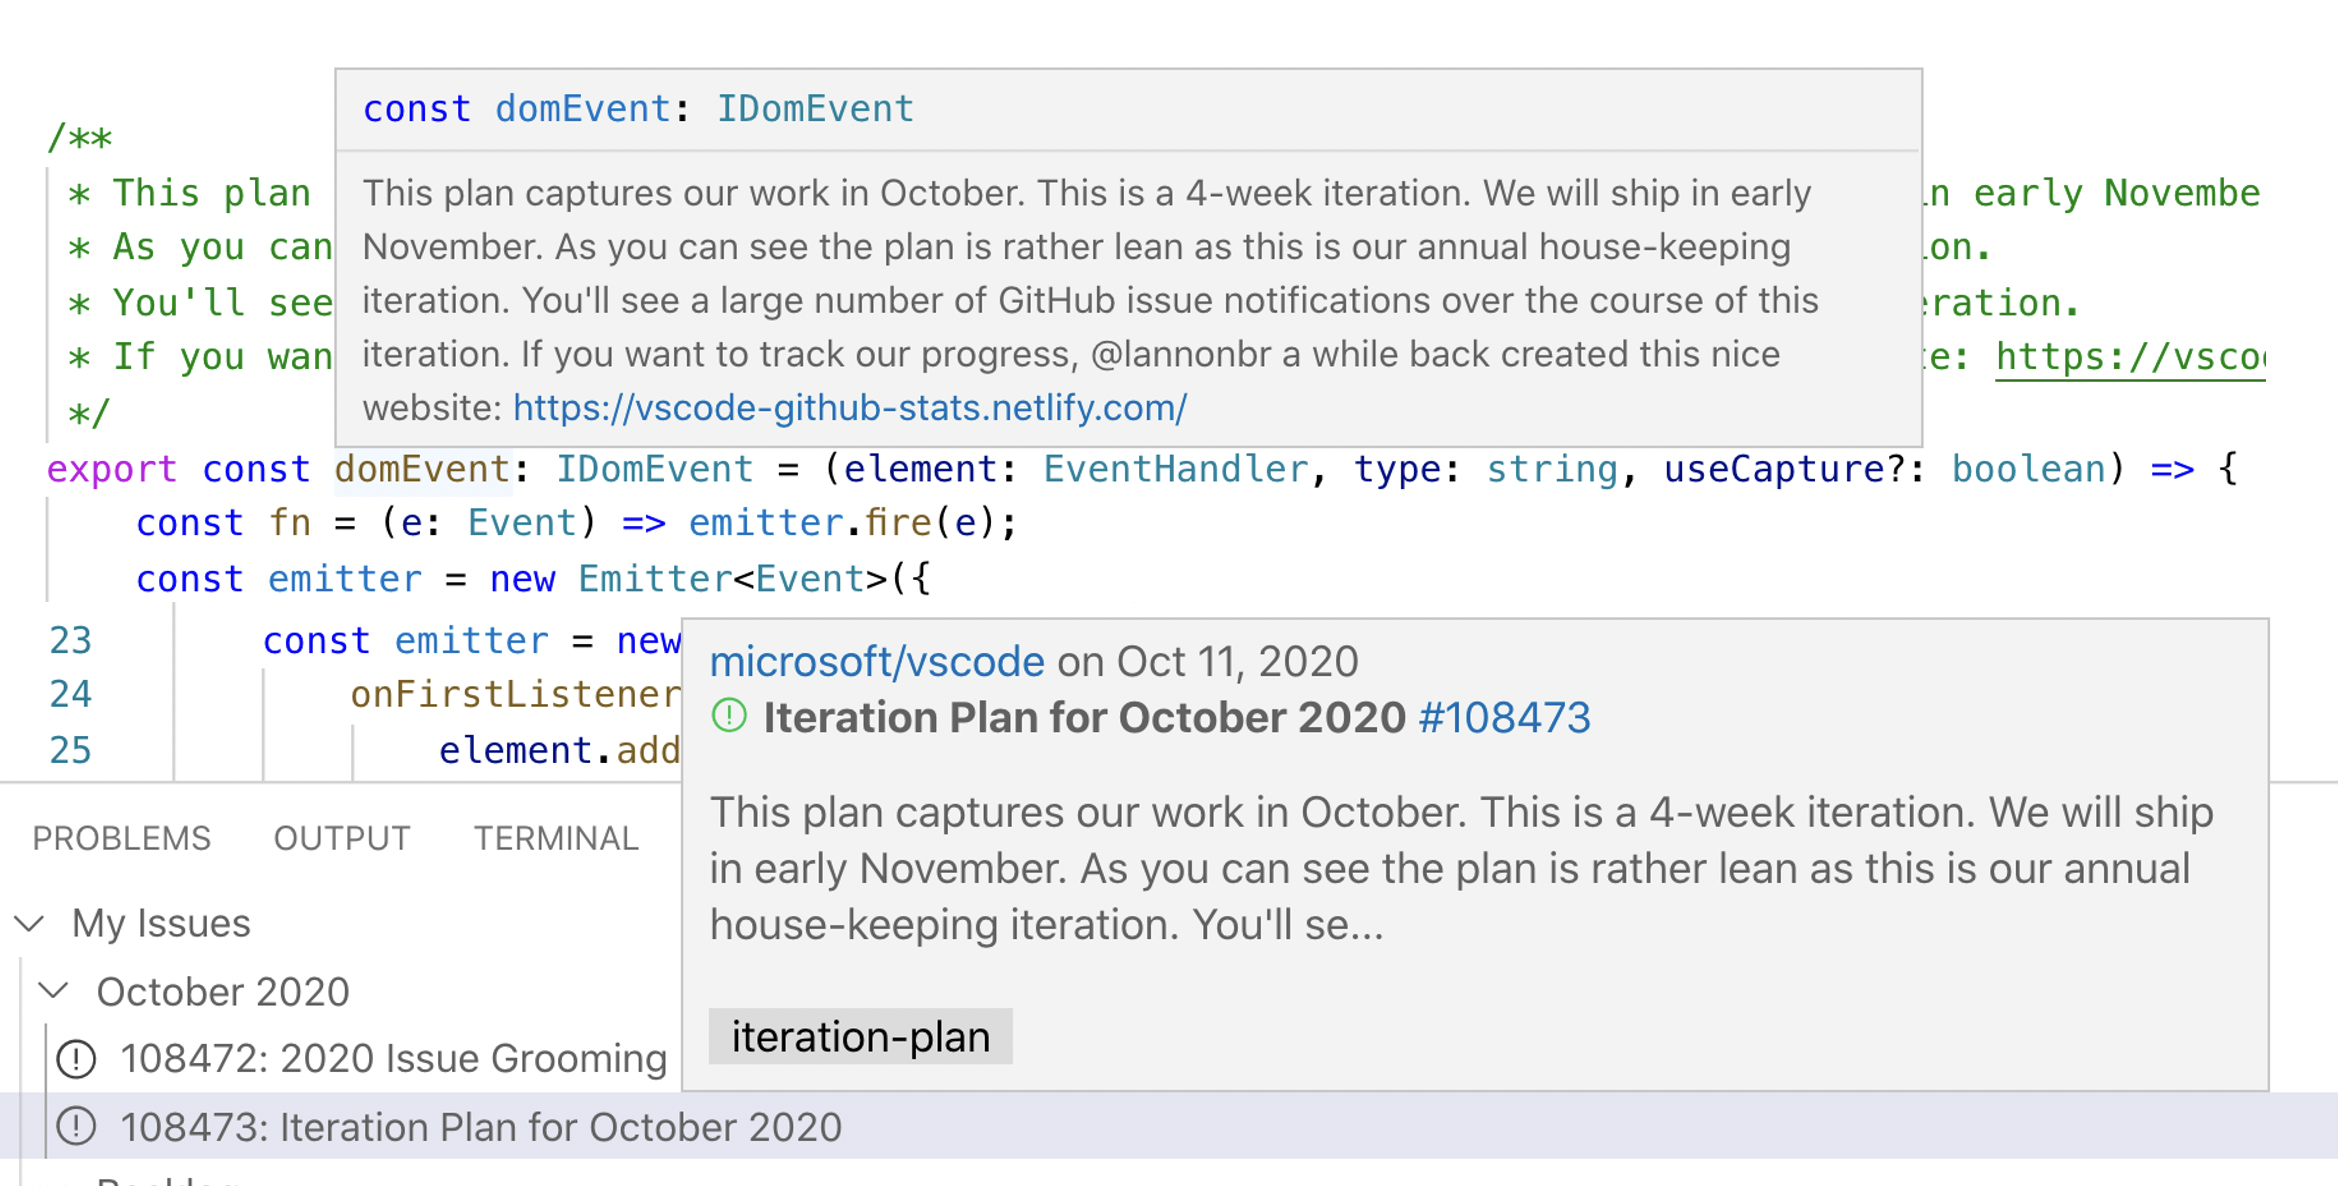This screenshot has height=1186, width=2338.
Task: Open the TERMINAL tab
Action: [556, 838]
